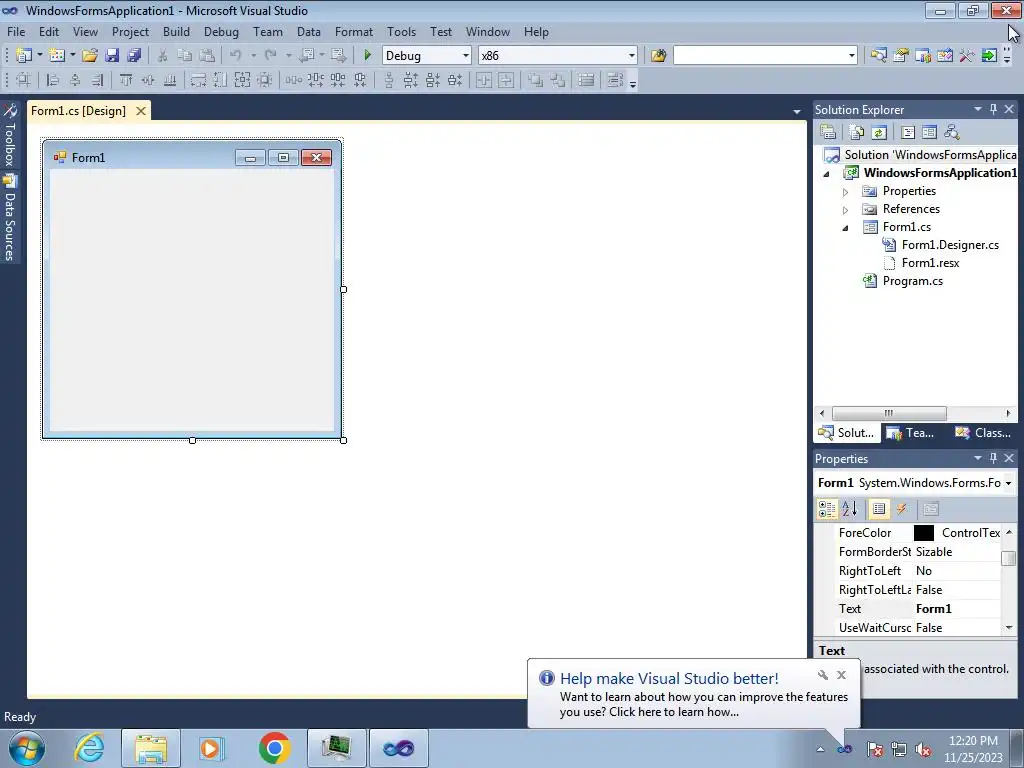The height and width of the screenshot is (768, 1024).
Task: Open the Properties Window toolbar icon
Action: click(x=901, y=56)
